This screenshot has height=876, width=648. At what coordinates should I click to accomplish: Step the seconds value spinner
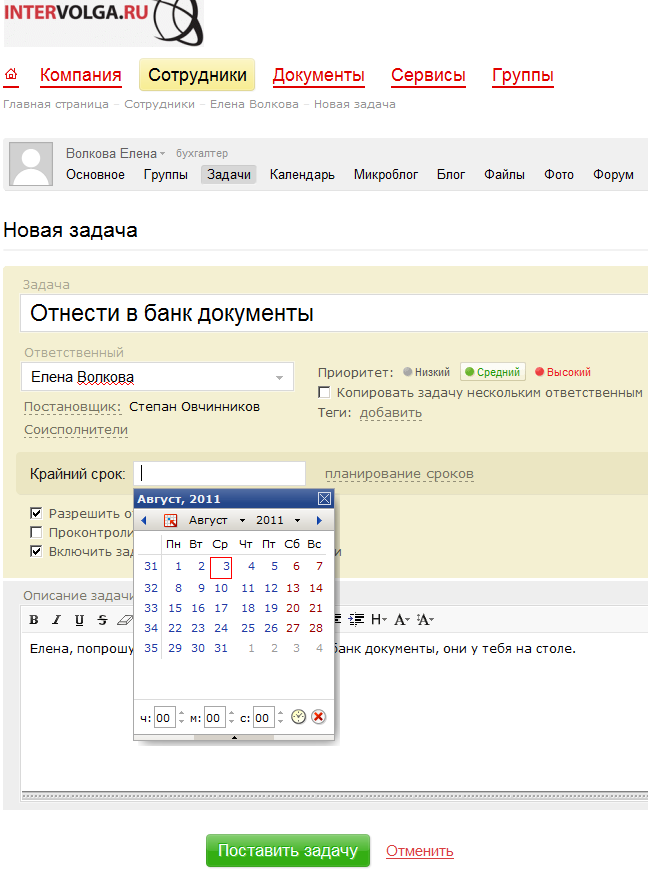coord(280,717)
